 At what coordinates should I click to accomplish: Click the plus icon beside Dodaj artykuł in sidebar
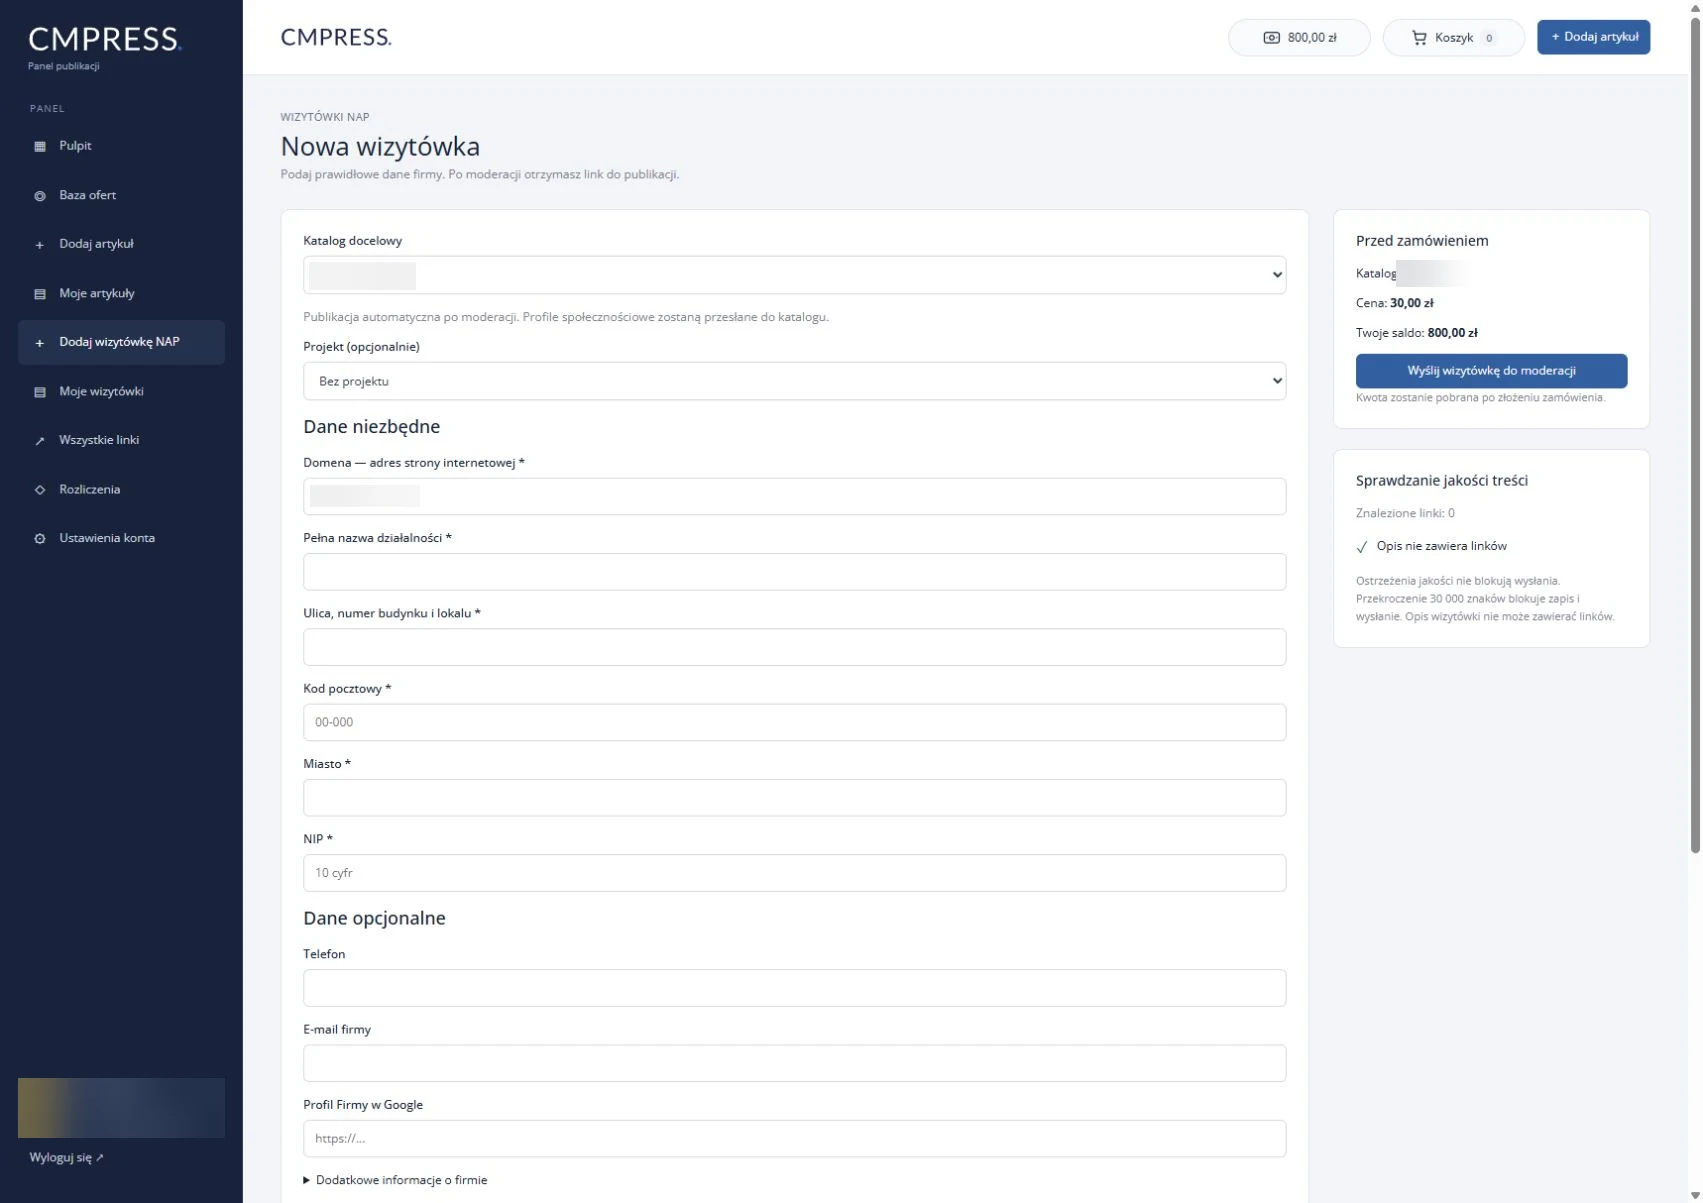click(40, 245)
